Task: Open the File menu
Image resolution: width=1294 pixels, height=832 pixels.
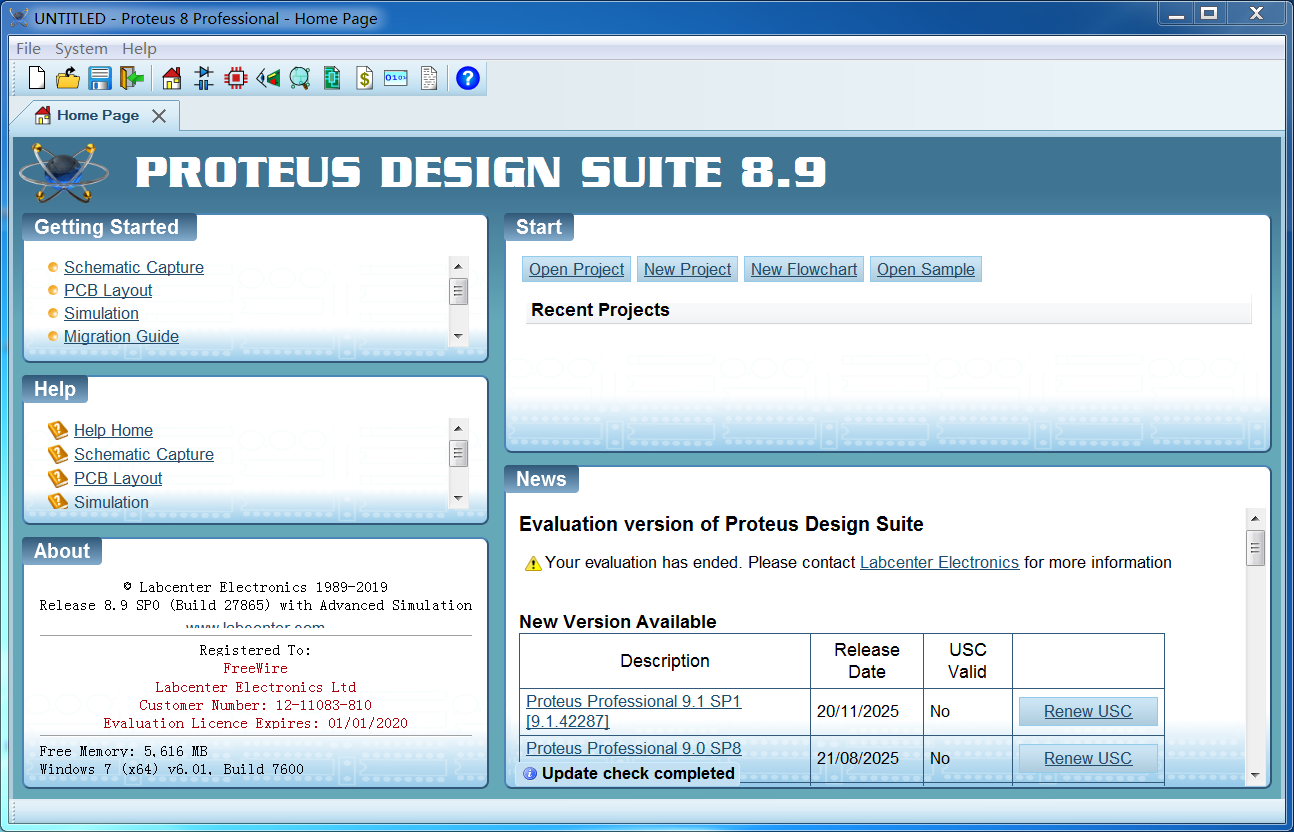Action: point(29,48)
